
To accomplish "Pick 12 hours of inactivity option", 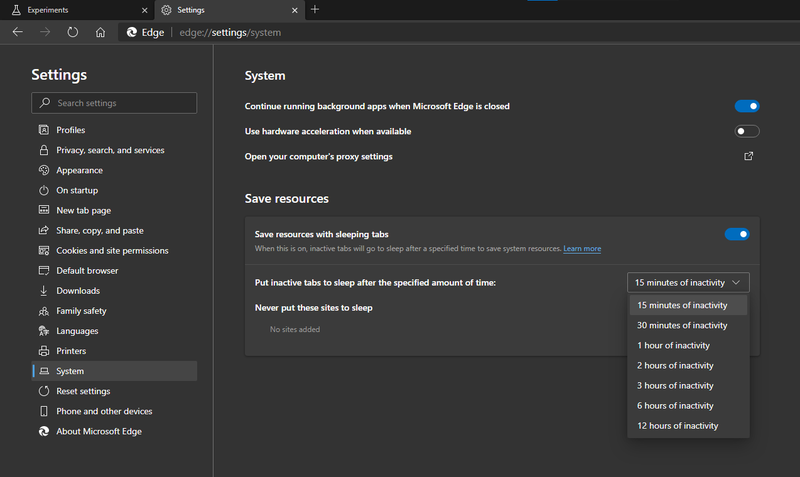I will pos(678,425).
